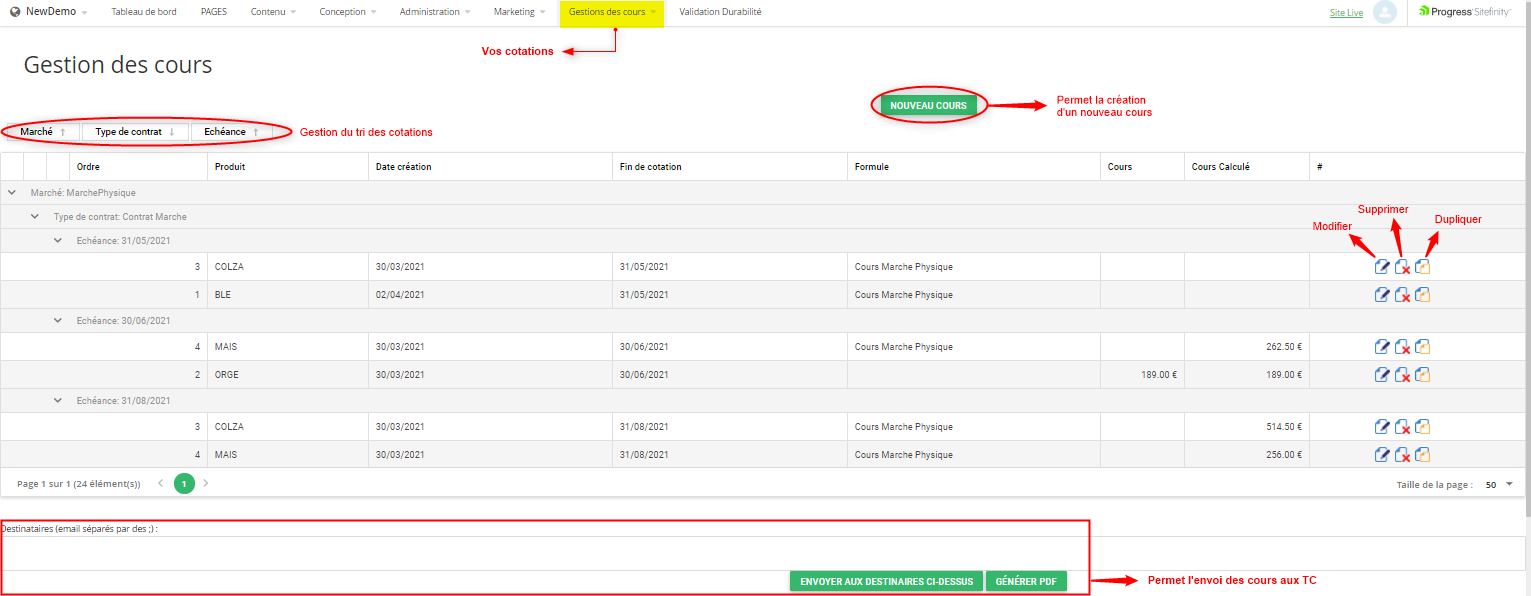Duplicate the MAIS 31/08/2021 quotation row
Screen dimensions: 1531x596
(1422, 455)
